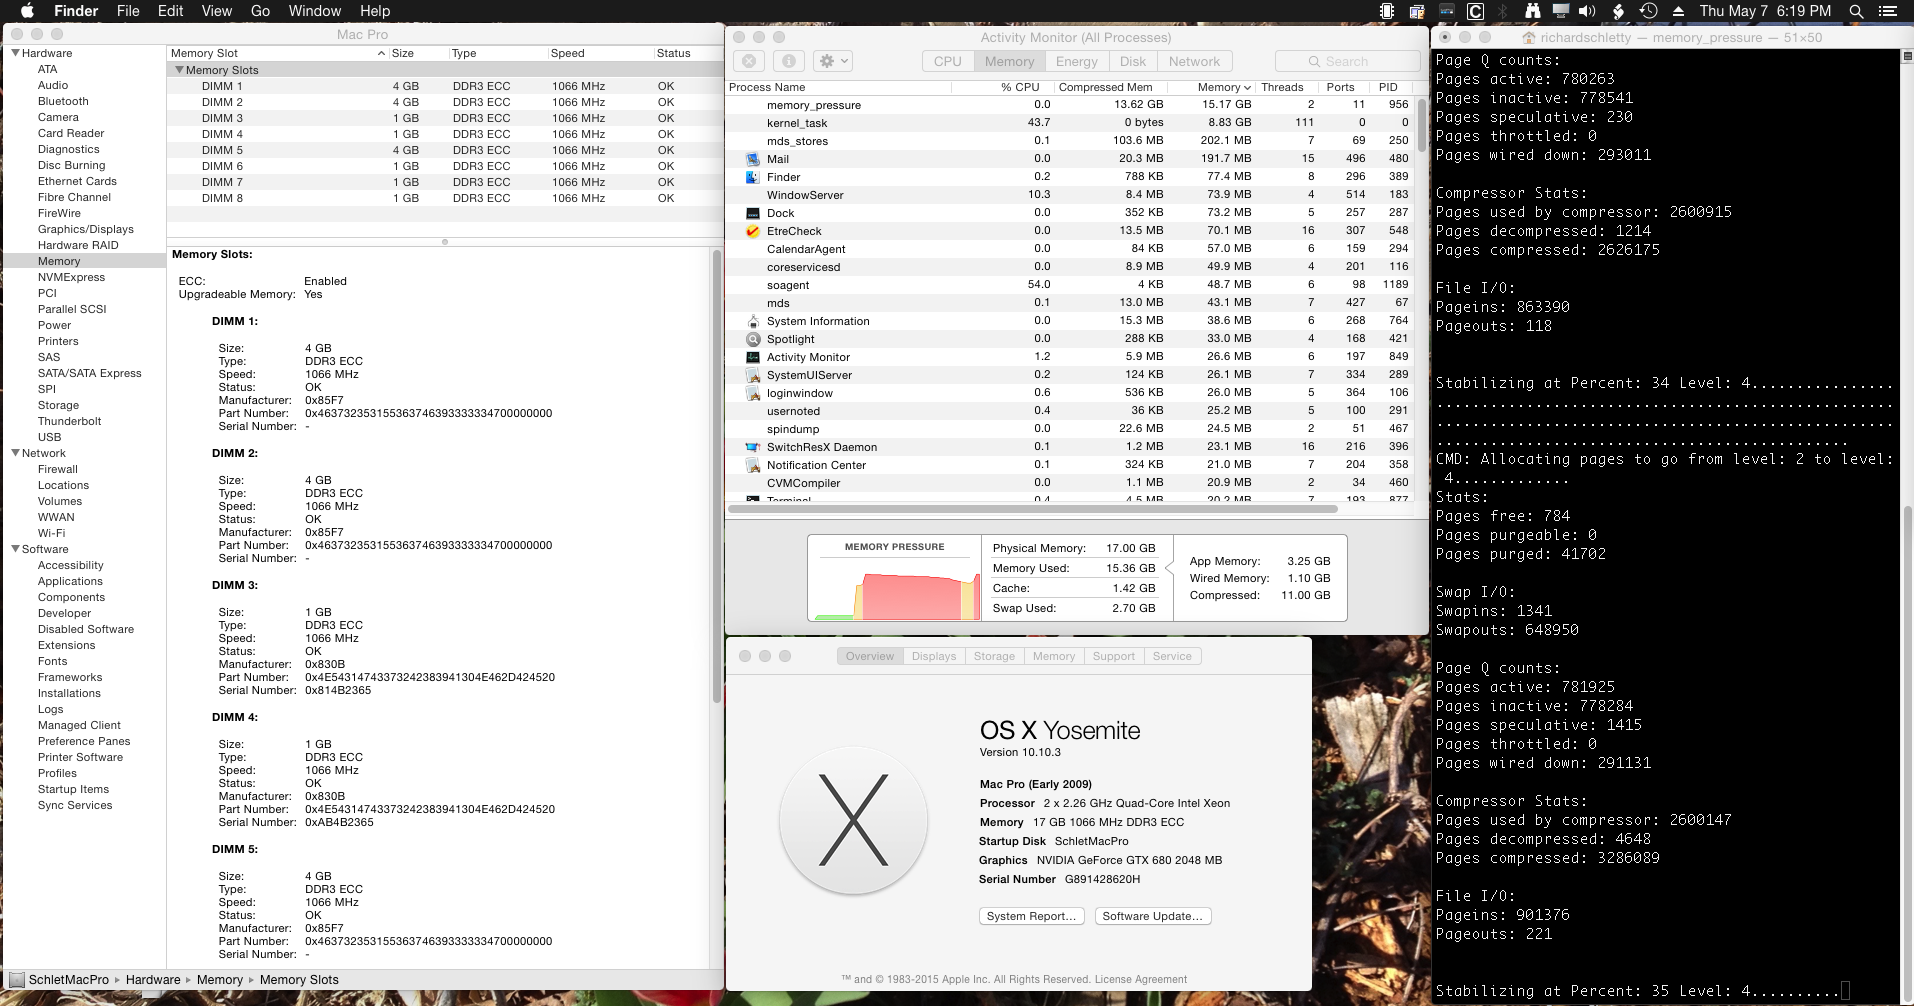1914x1006 pixels.
Task: Click the Activity Monitor search field
Action: pos(1347,61)
